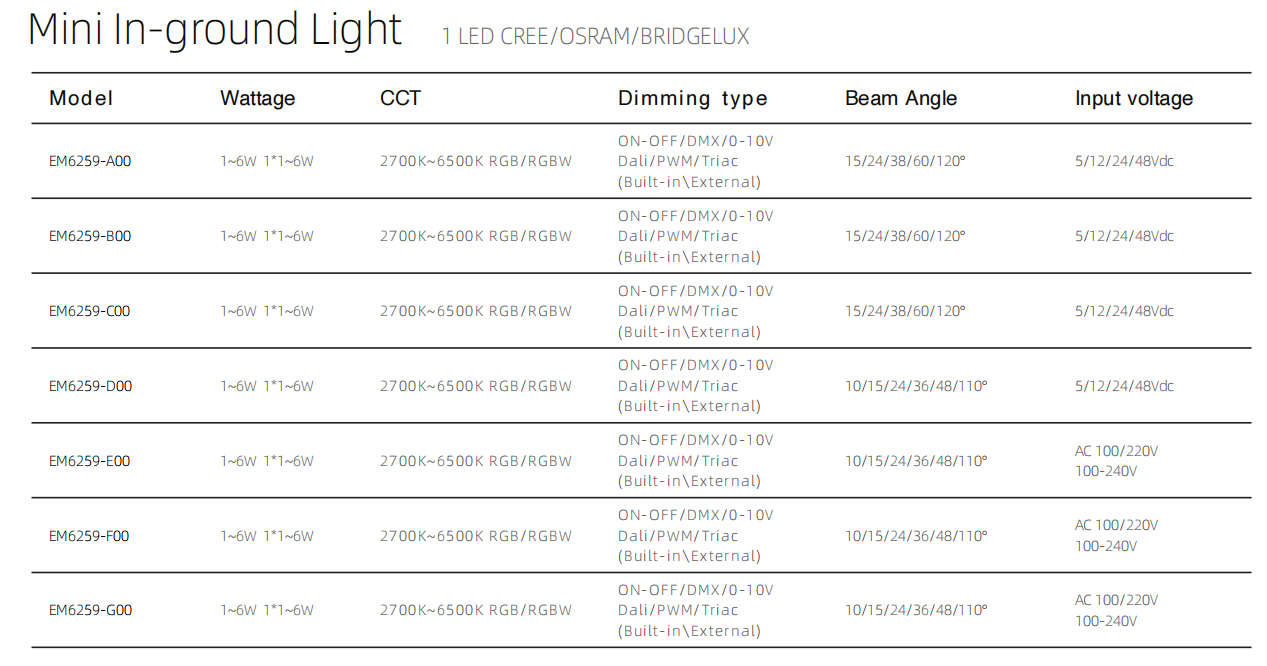The width and height of the screenshot is (1267, 666).
Task: Select EM6259-G00 dimming type cell
Action: pyautogui.click(x=696, y=610)
